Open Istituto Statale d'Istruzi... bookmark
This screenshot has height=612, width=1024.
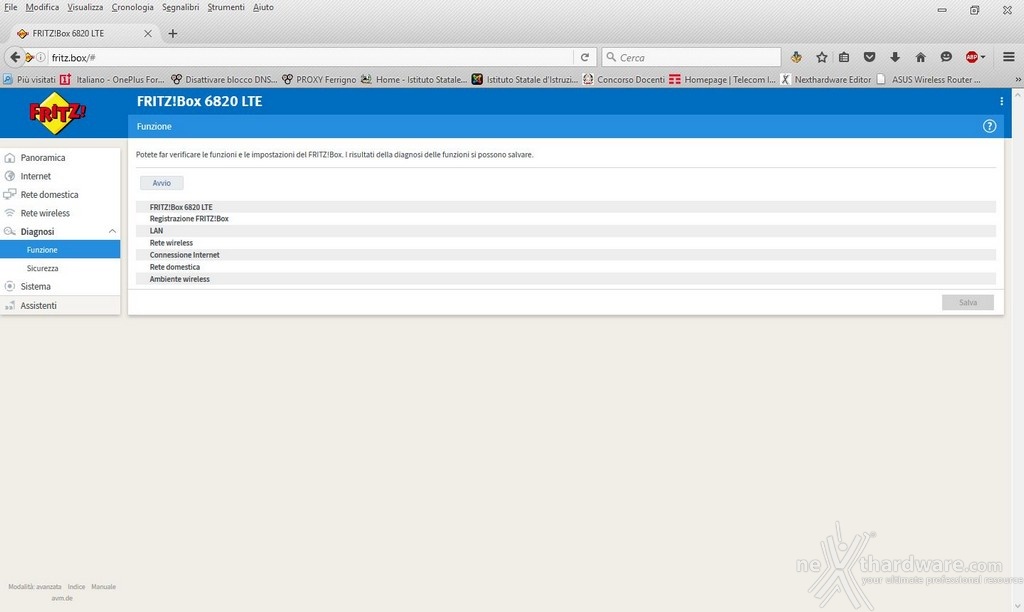(x=525, y=80)
